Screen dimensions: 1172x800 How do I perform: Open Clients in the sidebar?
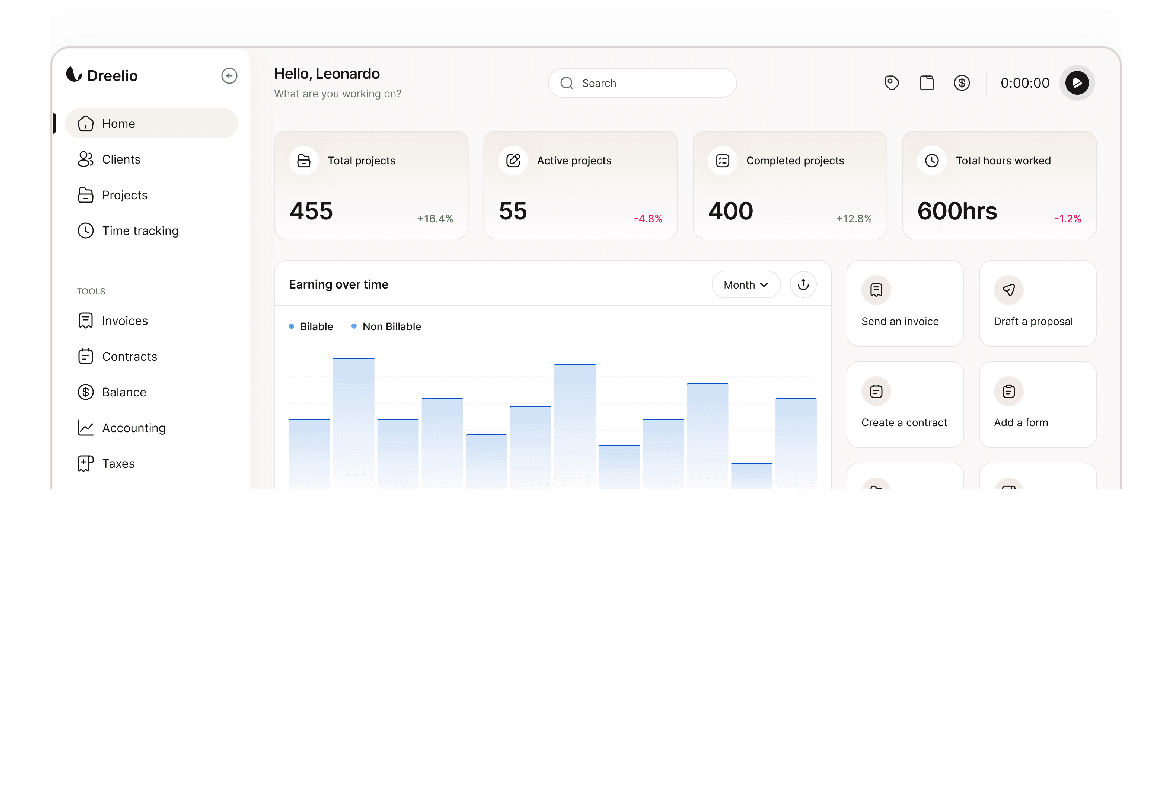151,159
